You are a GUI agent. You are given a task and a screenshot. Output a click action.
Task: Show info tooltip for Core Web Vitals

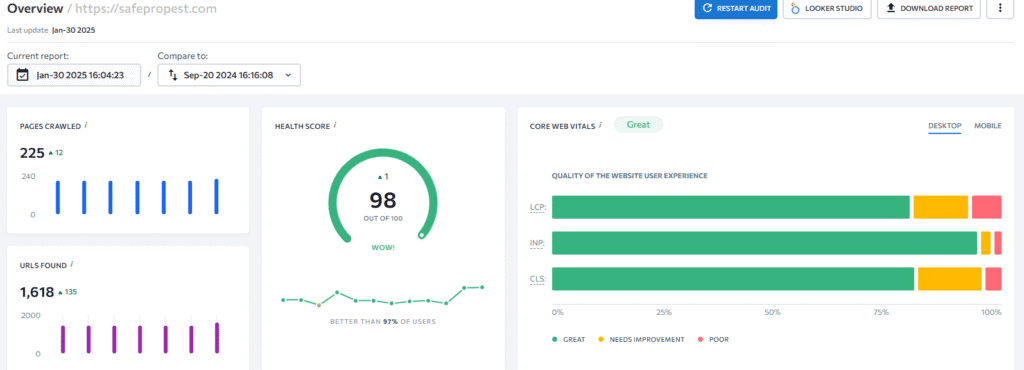pyautogui.click(x=600, y=125)
